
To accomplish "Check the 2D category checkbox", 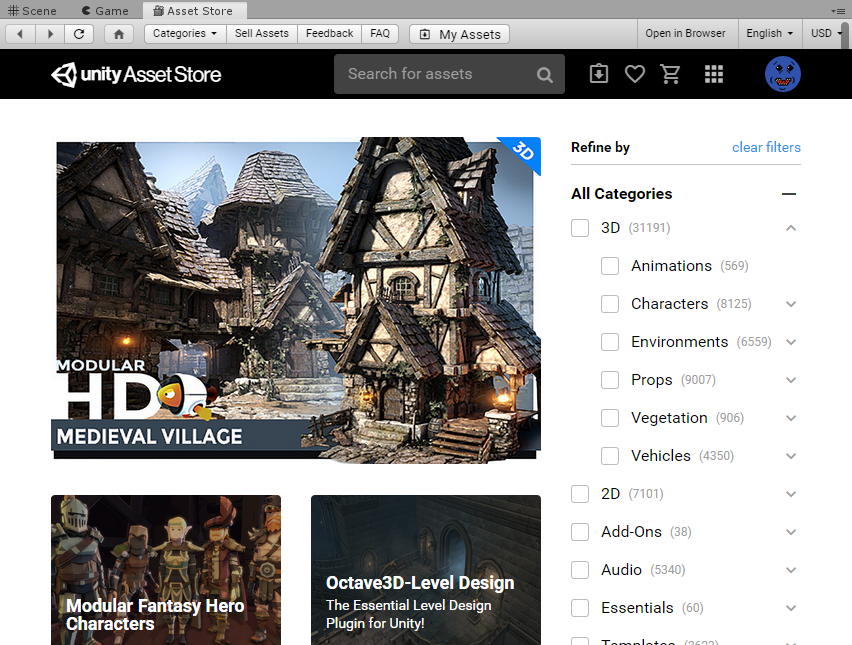I will pos(580,494).
